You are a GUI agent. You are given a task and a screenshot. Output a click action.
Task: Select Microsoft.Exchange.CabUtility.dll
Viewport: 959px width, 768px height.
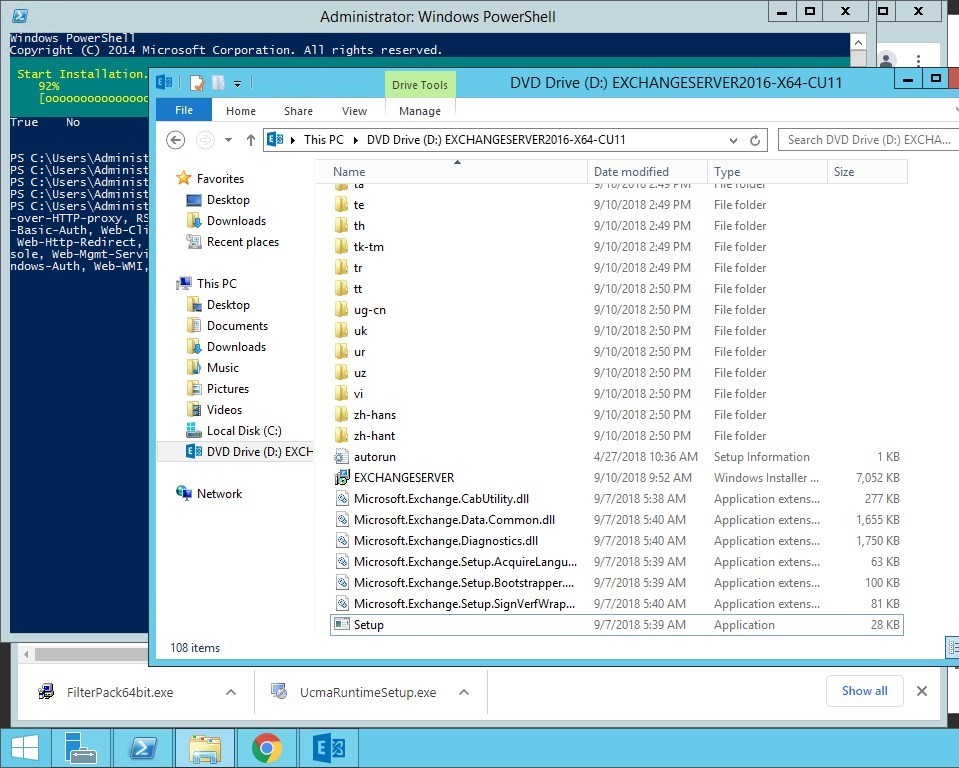[x=616, y=498]
